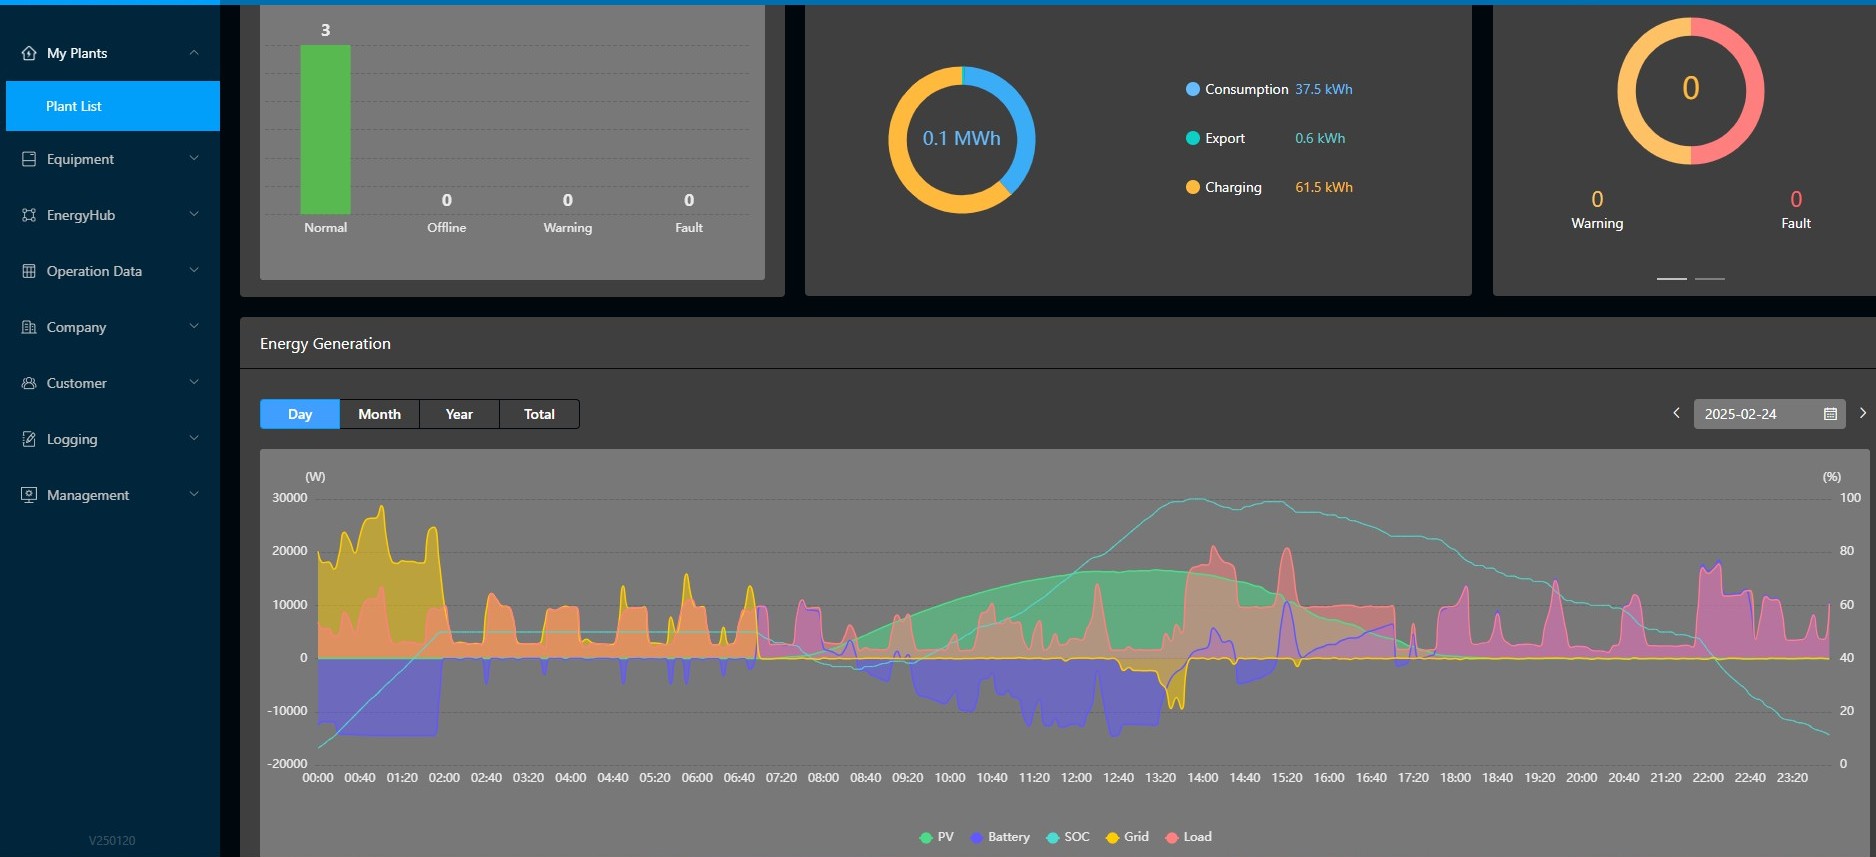Click the second carousel indicator dash
Screen dimensions: 1876x857
point(1709,278)
